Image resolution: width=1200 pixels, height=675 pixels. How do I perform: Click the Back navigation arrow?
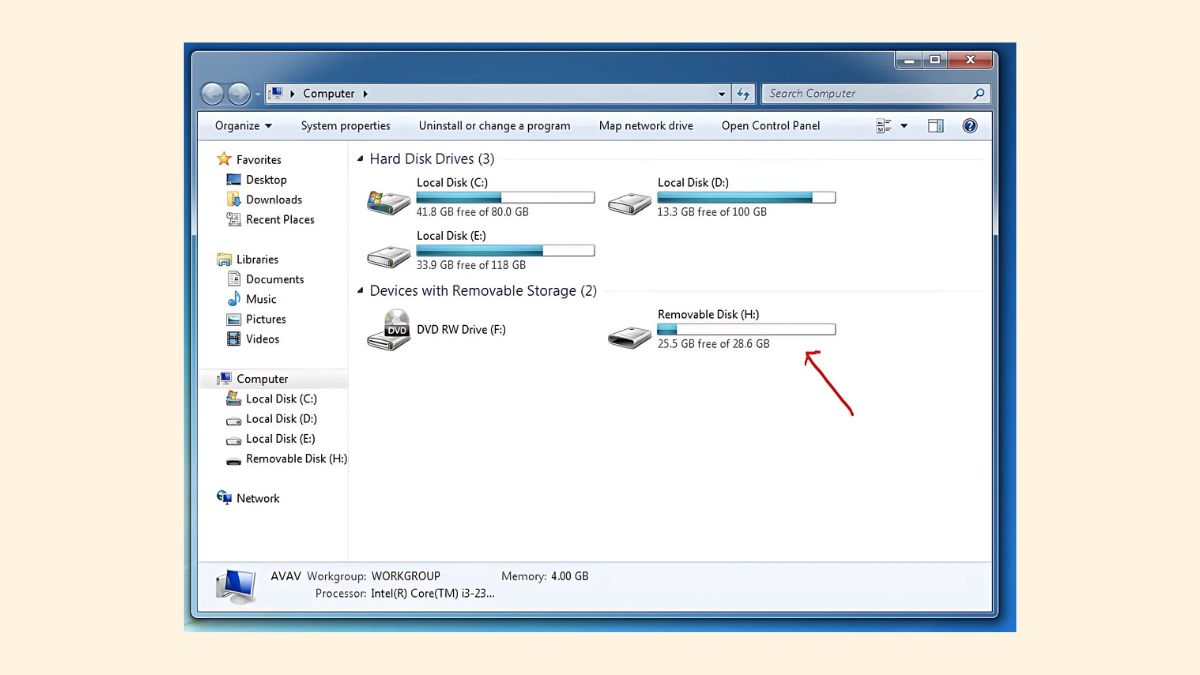212,94
